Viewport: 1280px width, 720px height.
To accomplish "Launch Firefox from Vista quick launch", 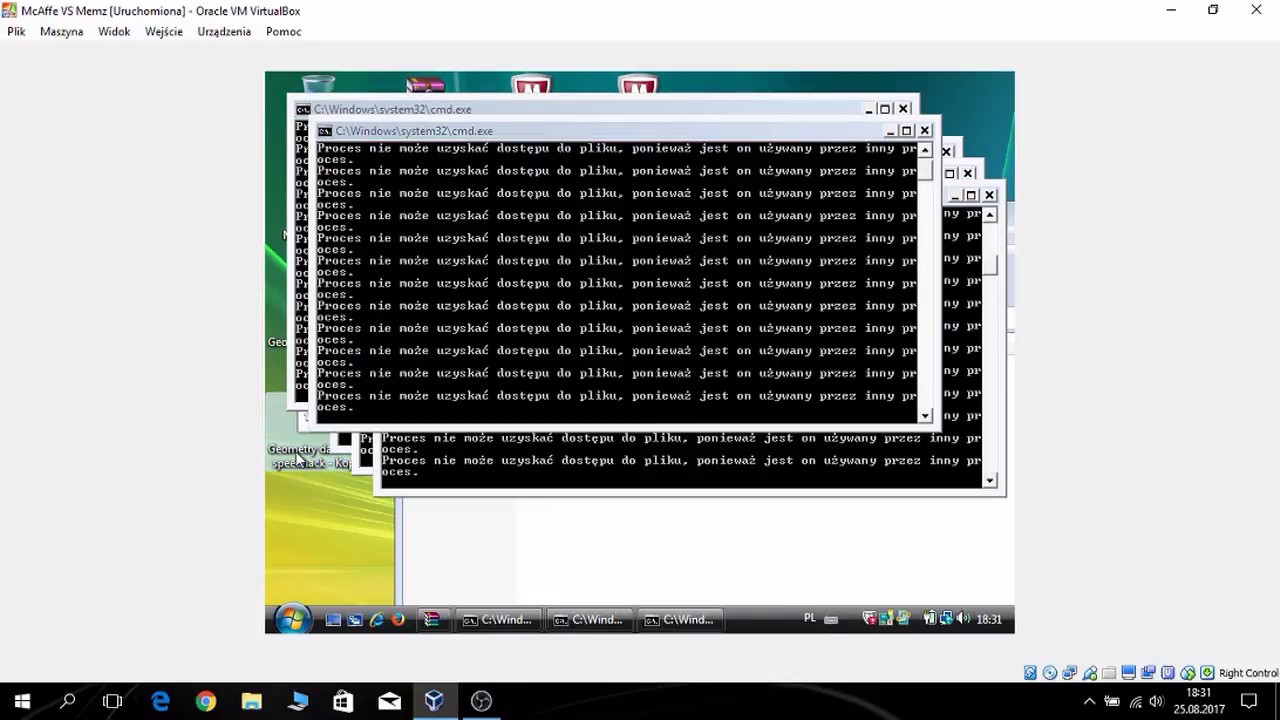I will [398, 620].
